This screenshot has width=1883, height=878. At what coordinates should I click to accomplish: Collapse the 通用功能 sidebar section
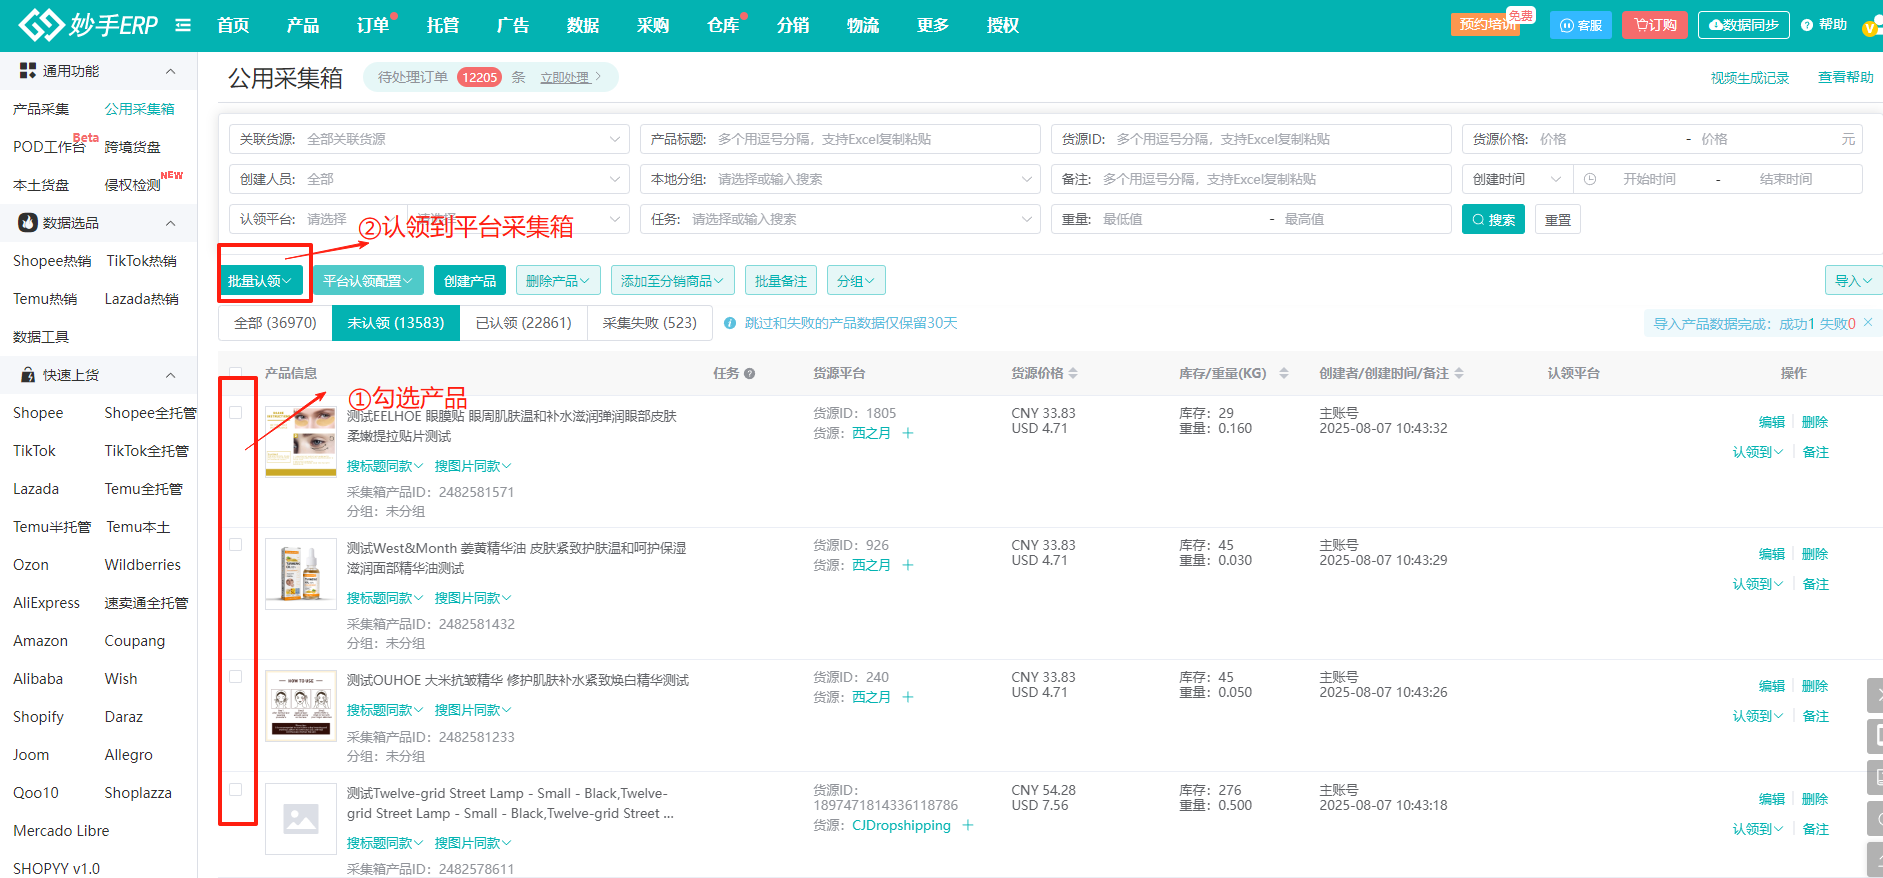point(171,71)
